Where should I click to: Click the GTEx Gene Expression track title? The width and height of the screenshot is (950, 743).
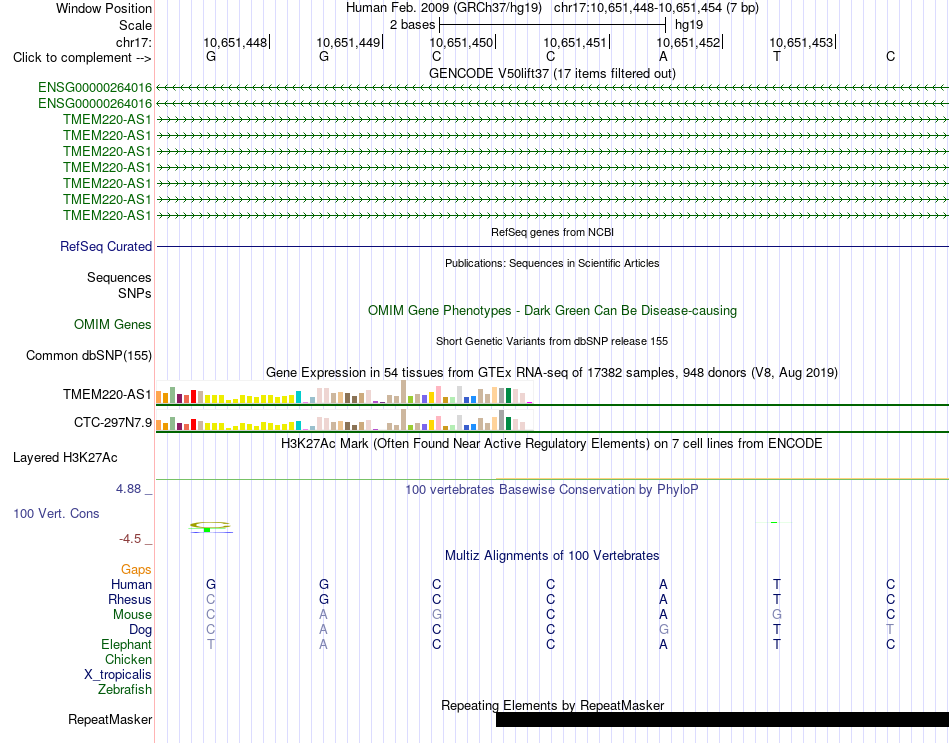pos(552,373)
